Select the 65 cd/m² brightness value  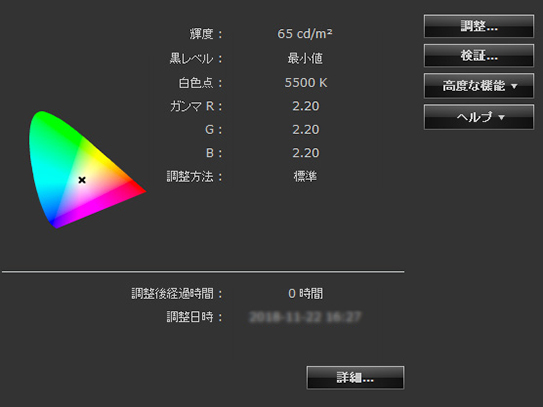305,34
